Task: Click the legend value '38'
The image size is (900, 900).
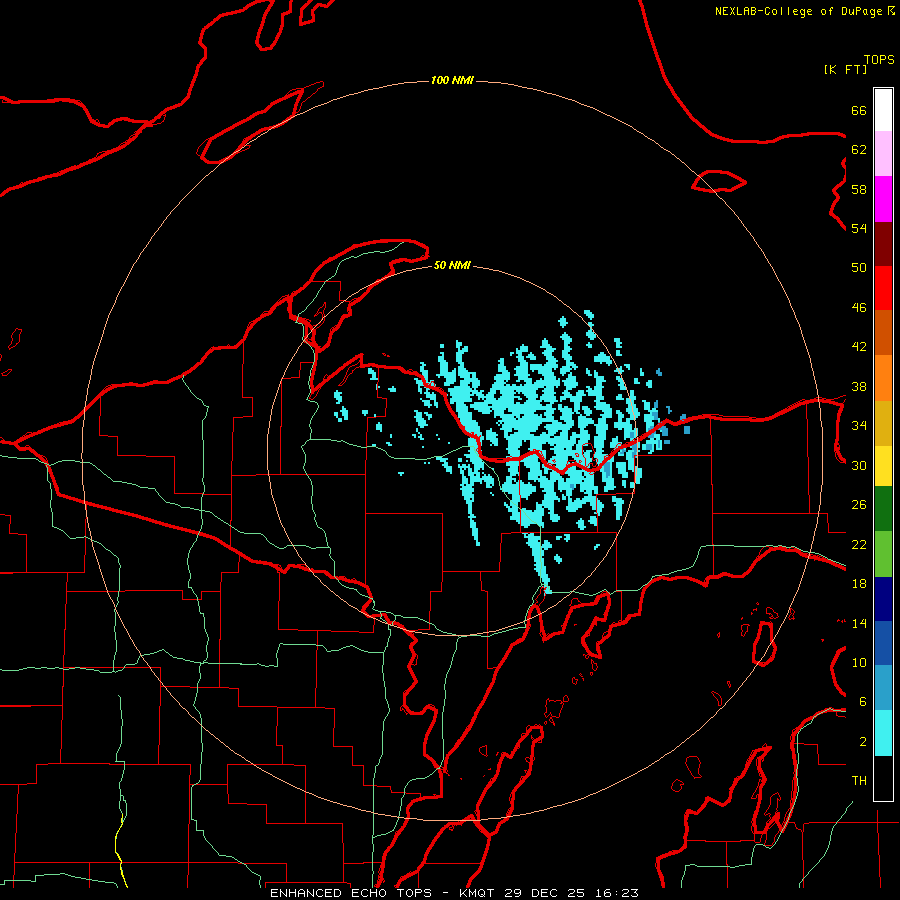Action: coord(859,386)
